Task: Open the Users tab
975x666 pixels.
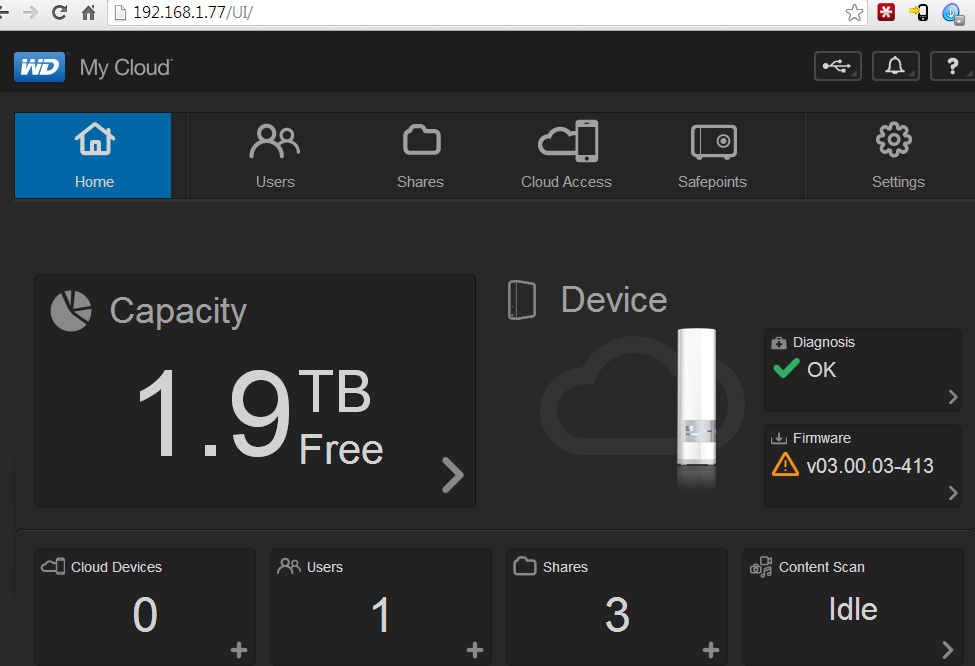Action: (x=275, y=155)
